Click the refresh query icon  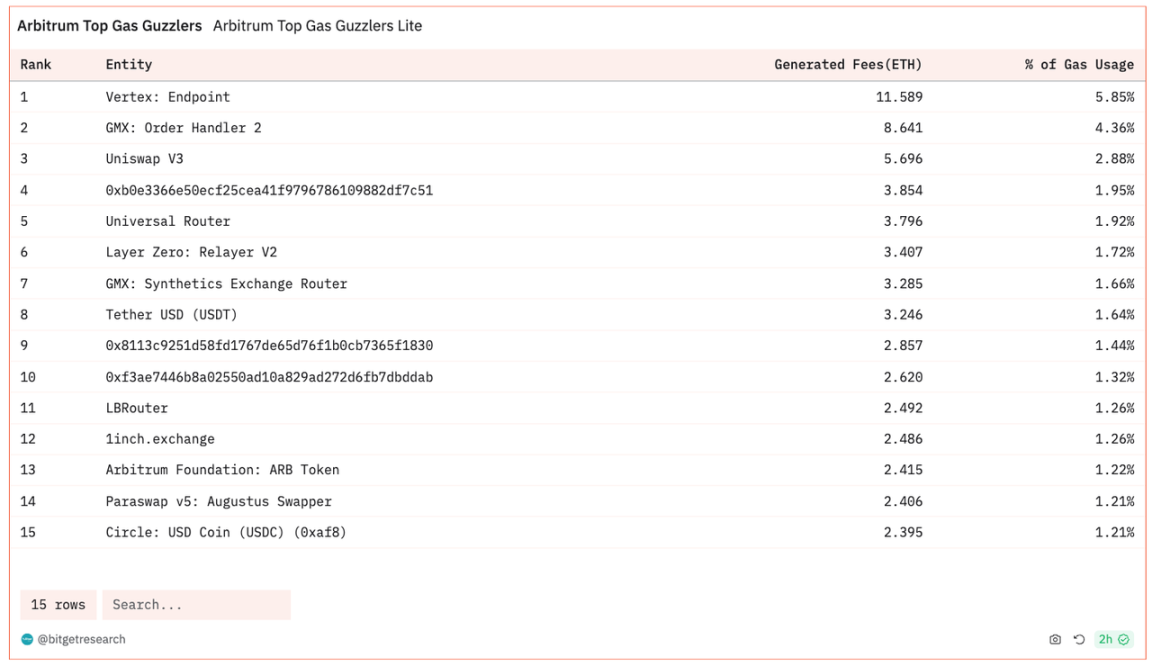pyautogui.click(x=1079, y=640)
